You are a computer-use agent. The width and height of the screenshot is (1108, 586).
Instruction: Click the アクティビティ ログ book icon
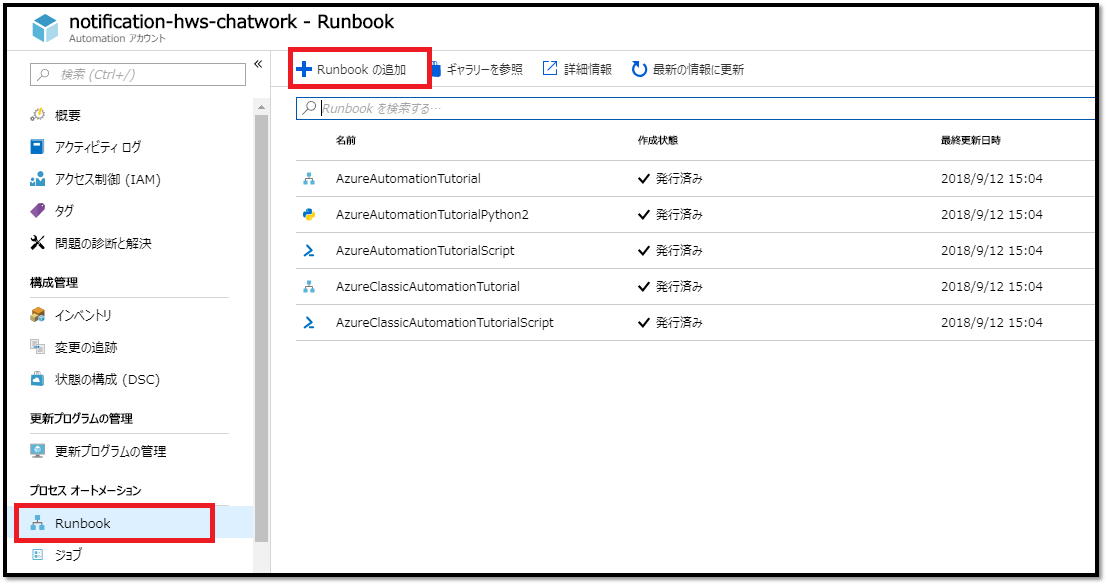point(37,146)
